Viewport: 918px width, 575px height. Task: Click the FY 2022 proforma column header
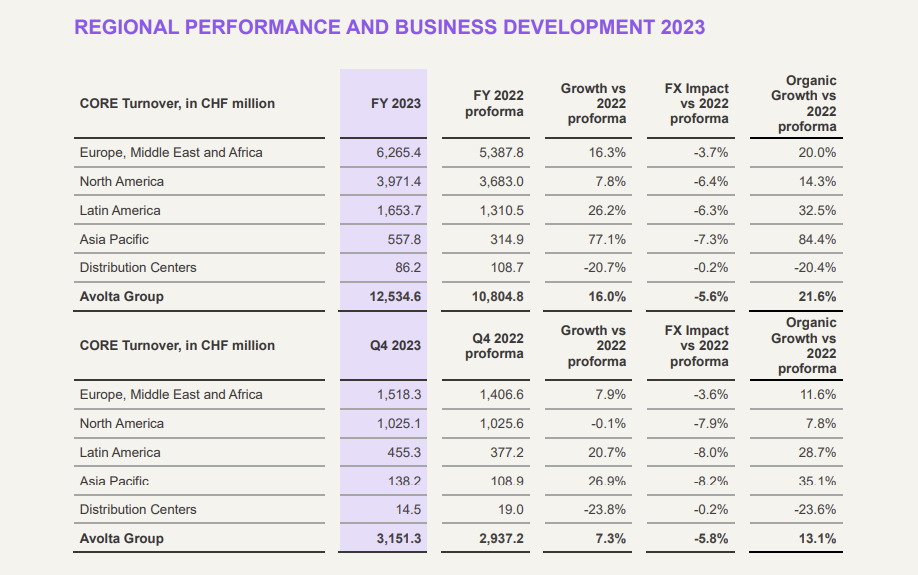[494, 104]
